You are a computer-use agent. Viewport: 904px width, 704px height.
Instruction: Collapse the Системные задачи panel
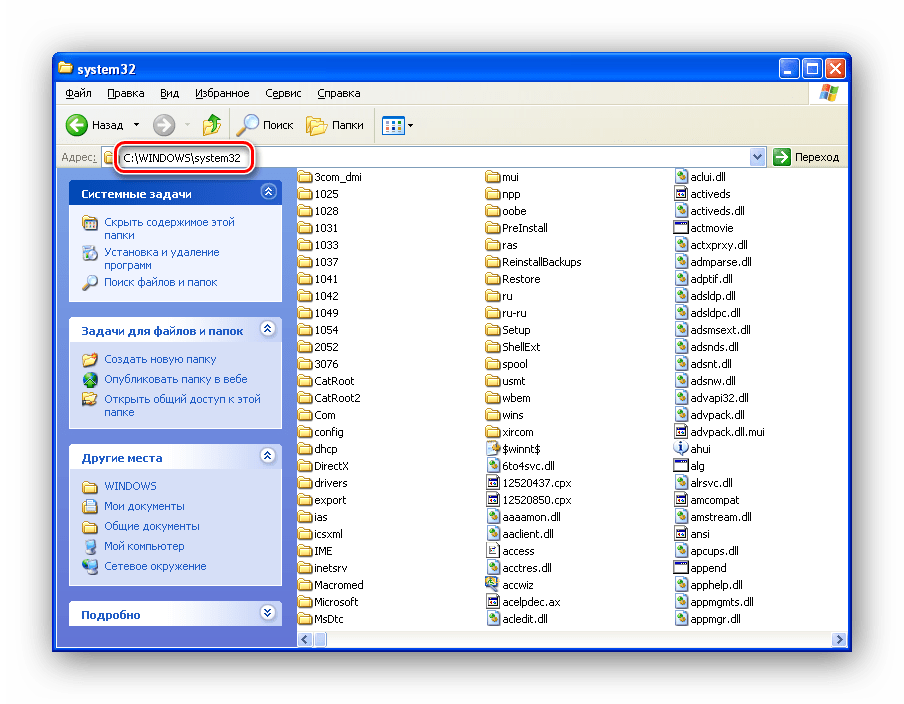[x=267, y=192]
